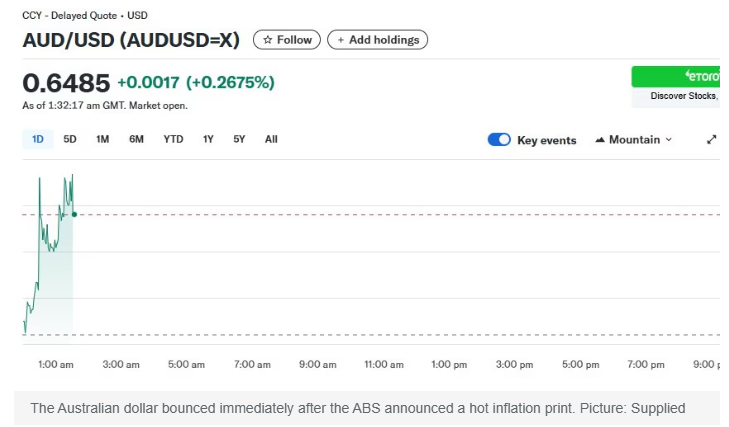Select the 5Y time range
Viewport: 729px width, 427px height.
pyautogui.click(x=239, y=139)
